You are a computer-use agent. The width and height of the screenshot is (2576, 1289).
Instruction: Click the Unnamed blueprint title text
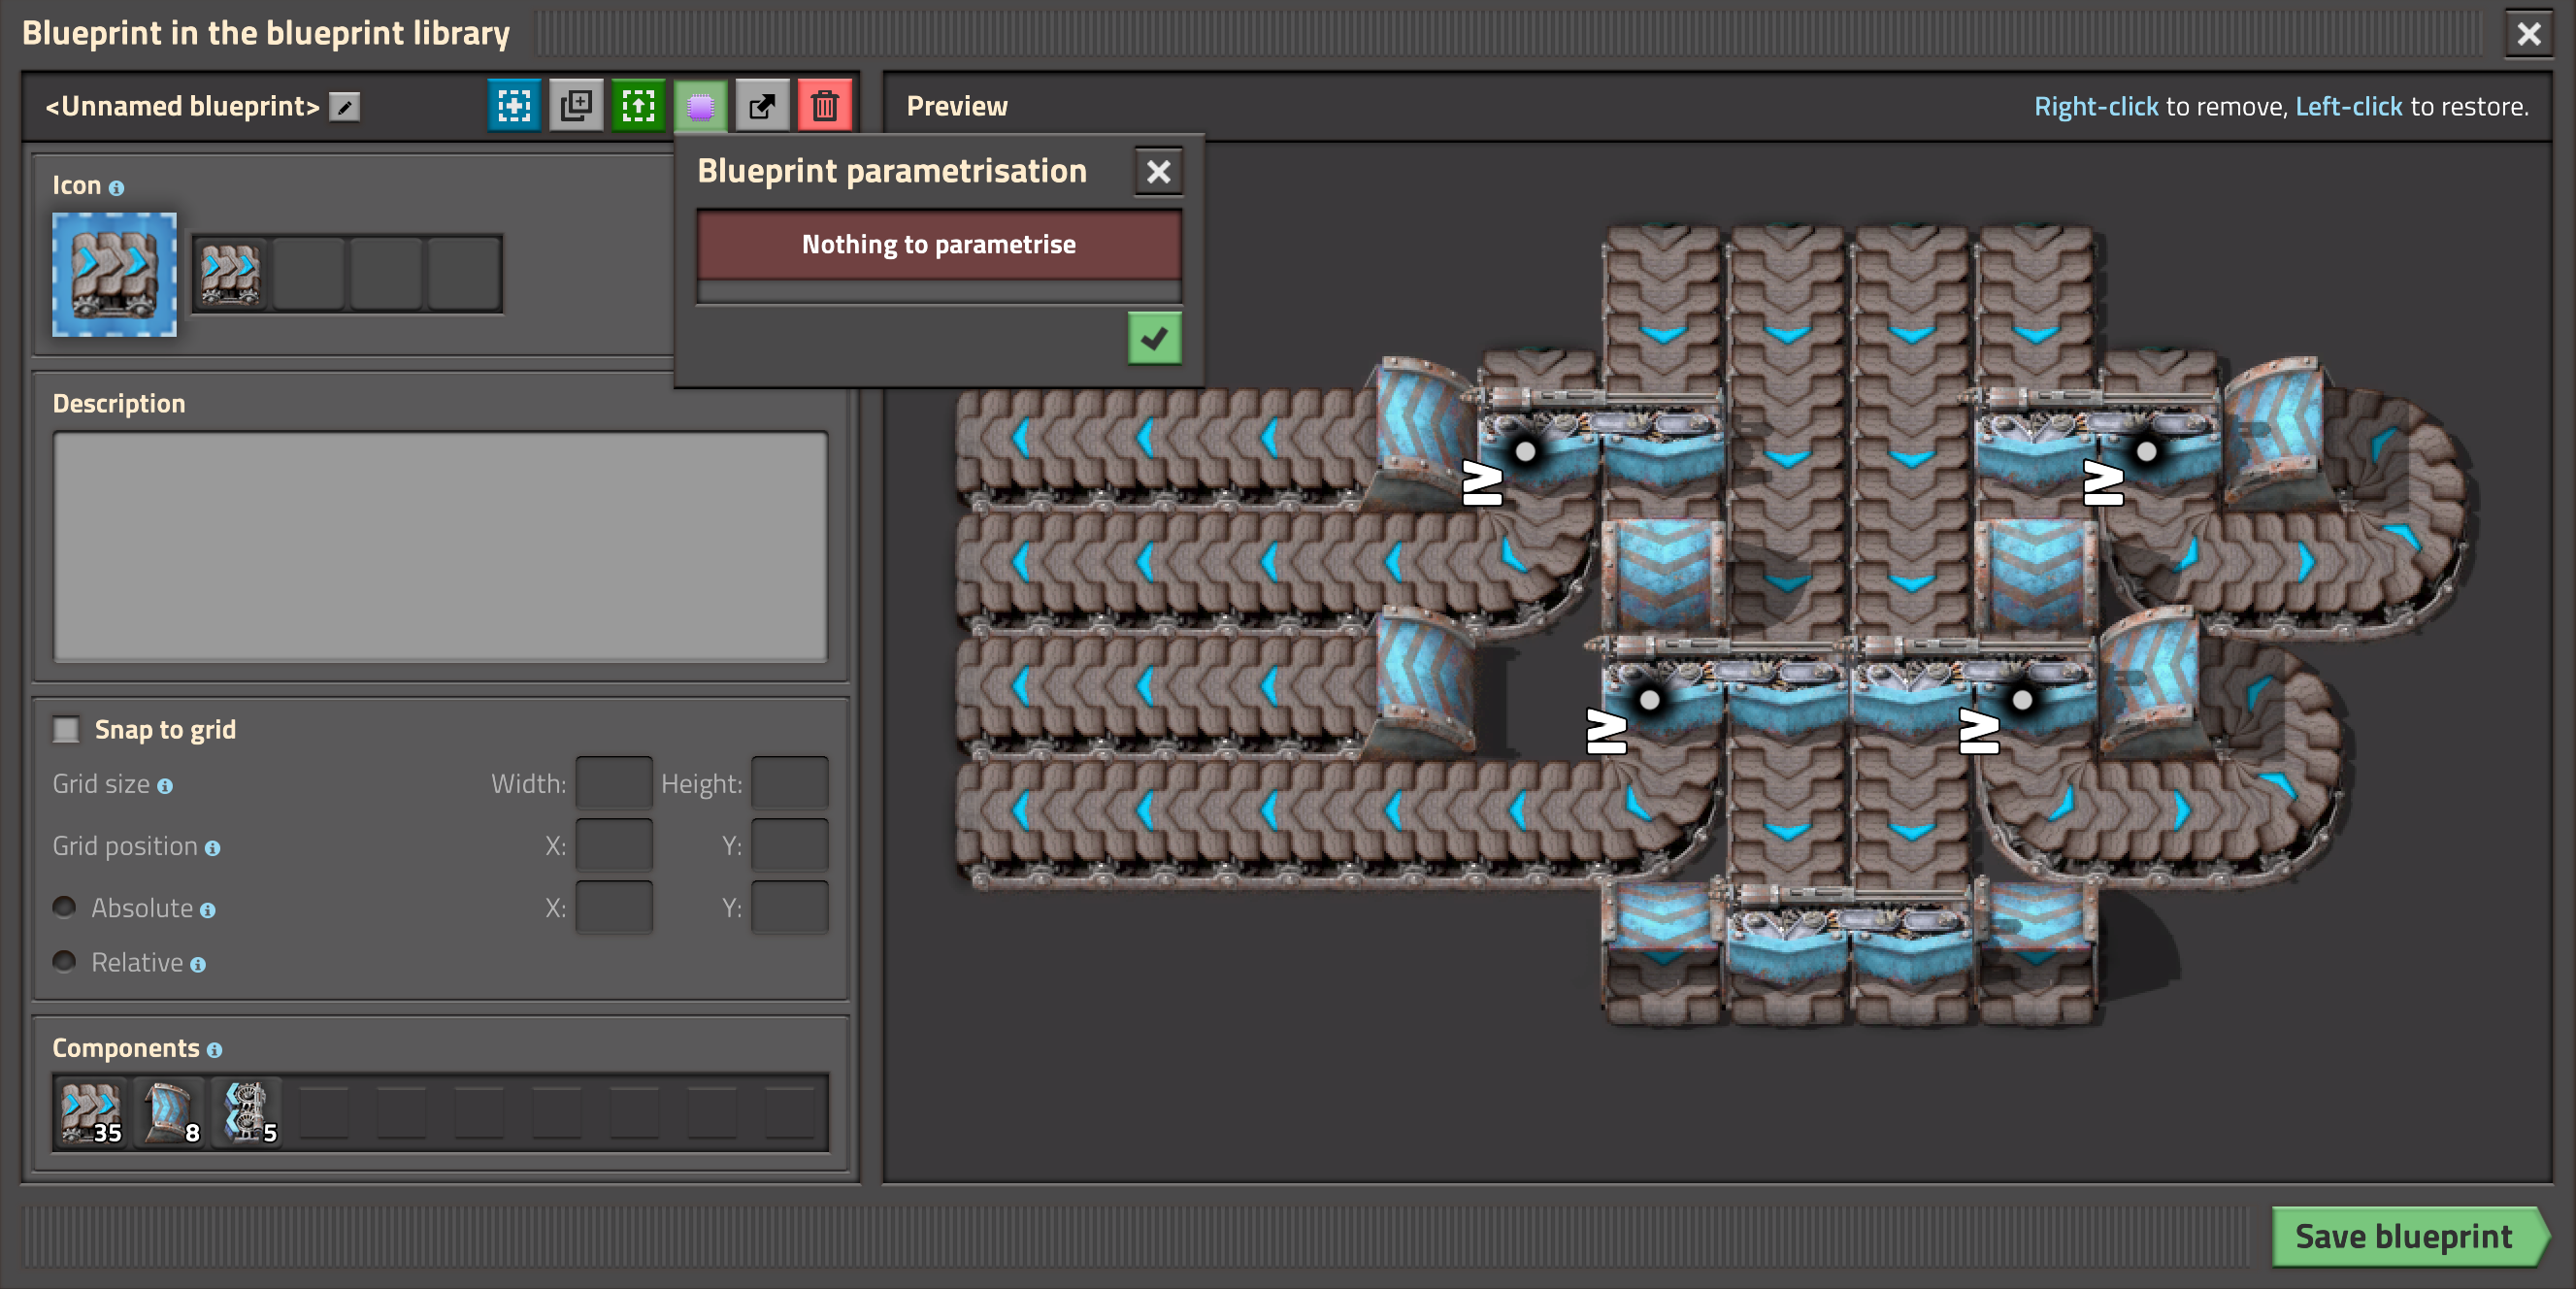click(x=182, y=107)
